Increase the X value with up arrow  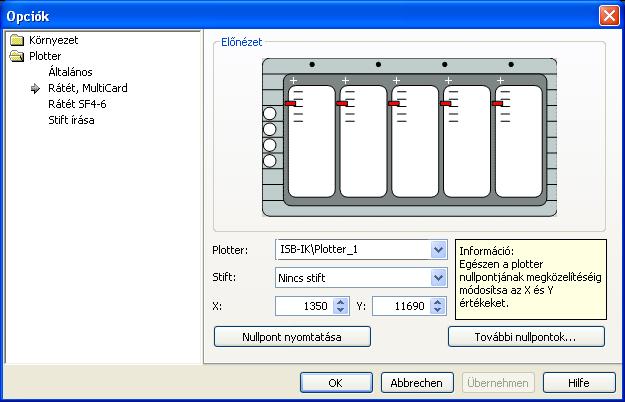(340, 302)
